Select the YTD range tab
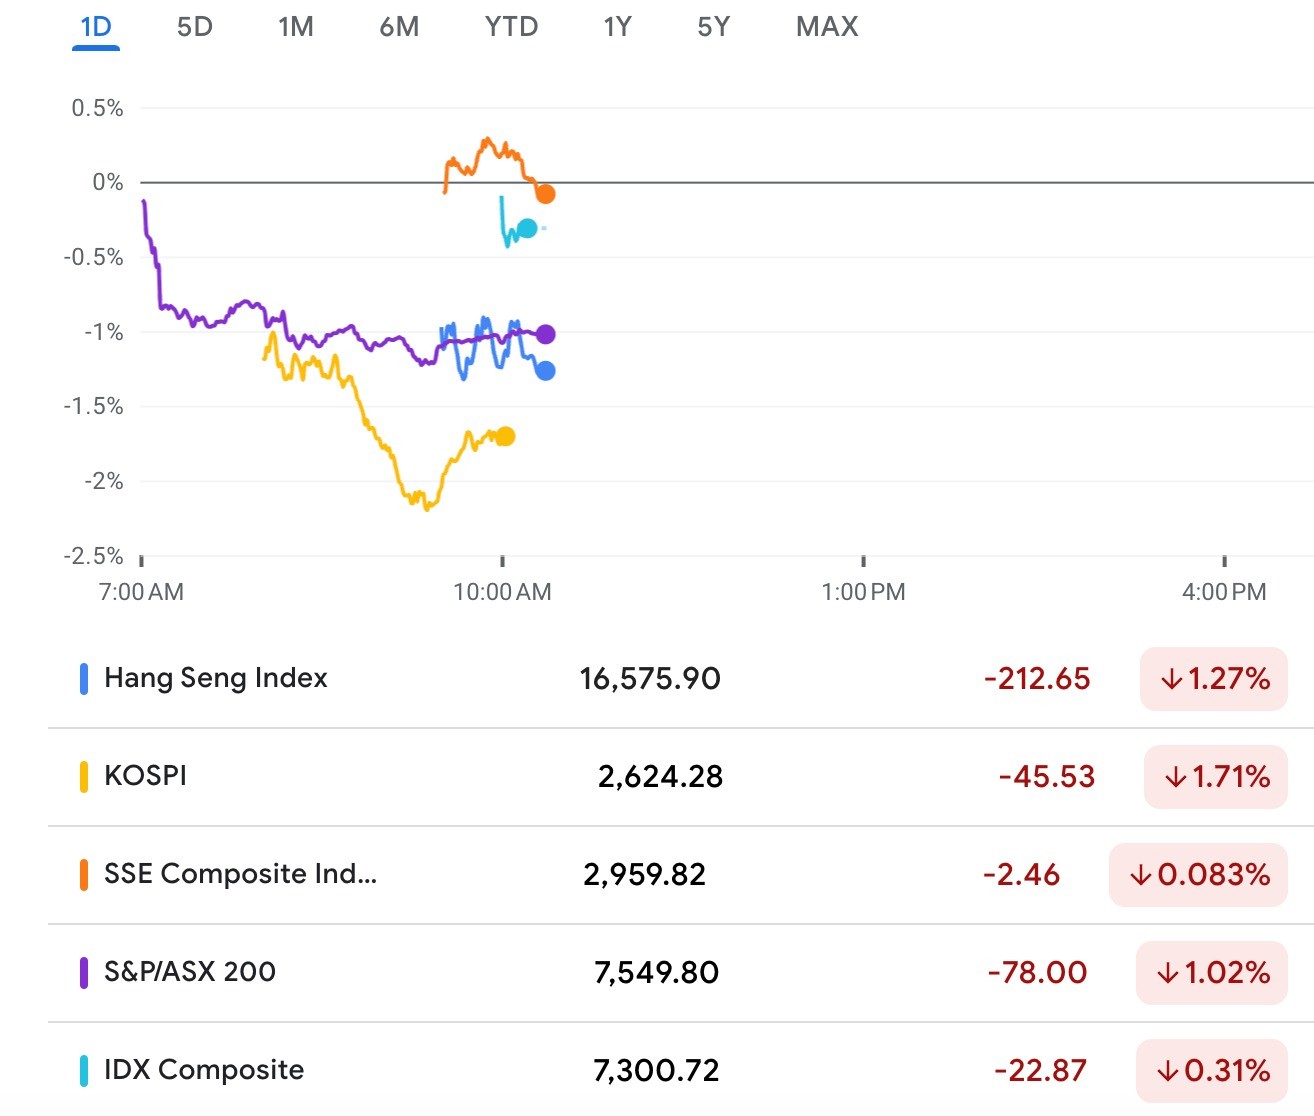Image resolution: width=1314 pixels, height=1116 pixels. (511, 26)
